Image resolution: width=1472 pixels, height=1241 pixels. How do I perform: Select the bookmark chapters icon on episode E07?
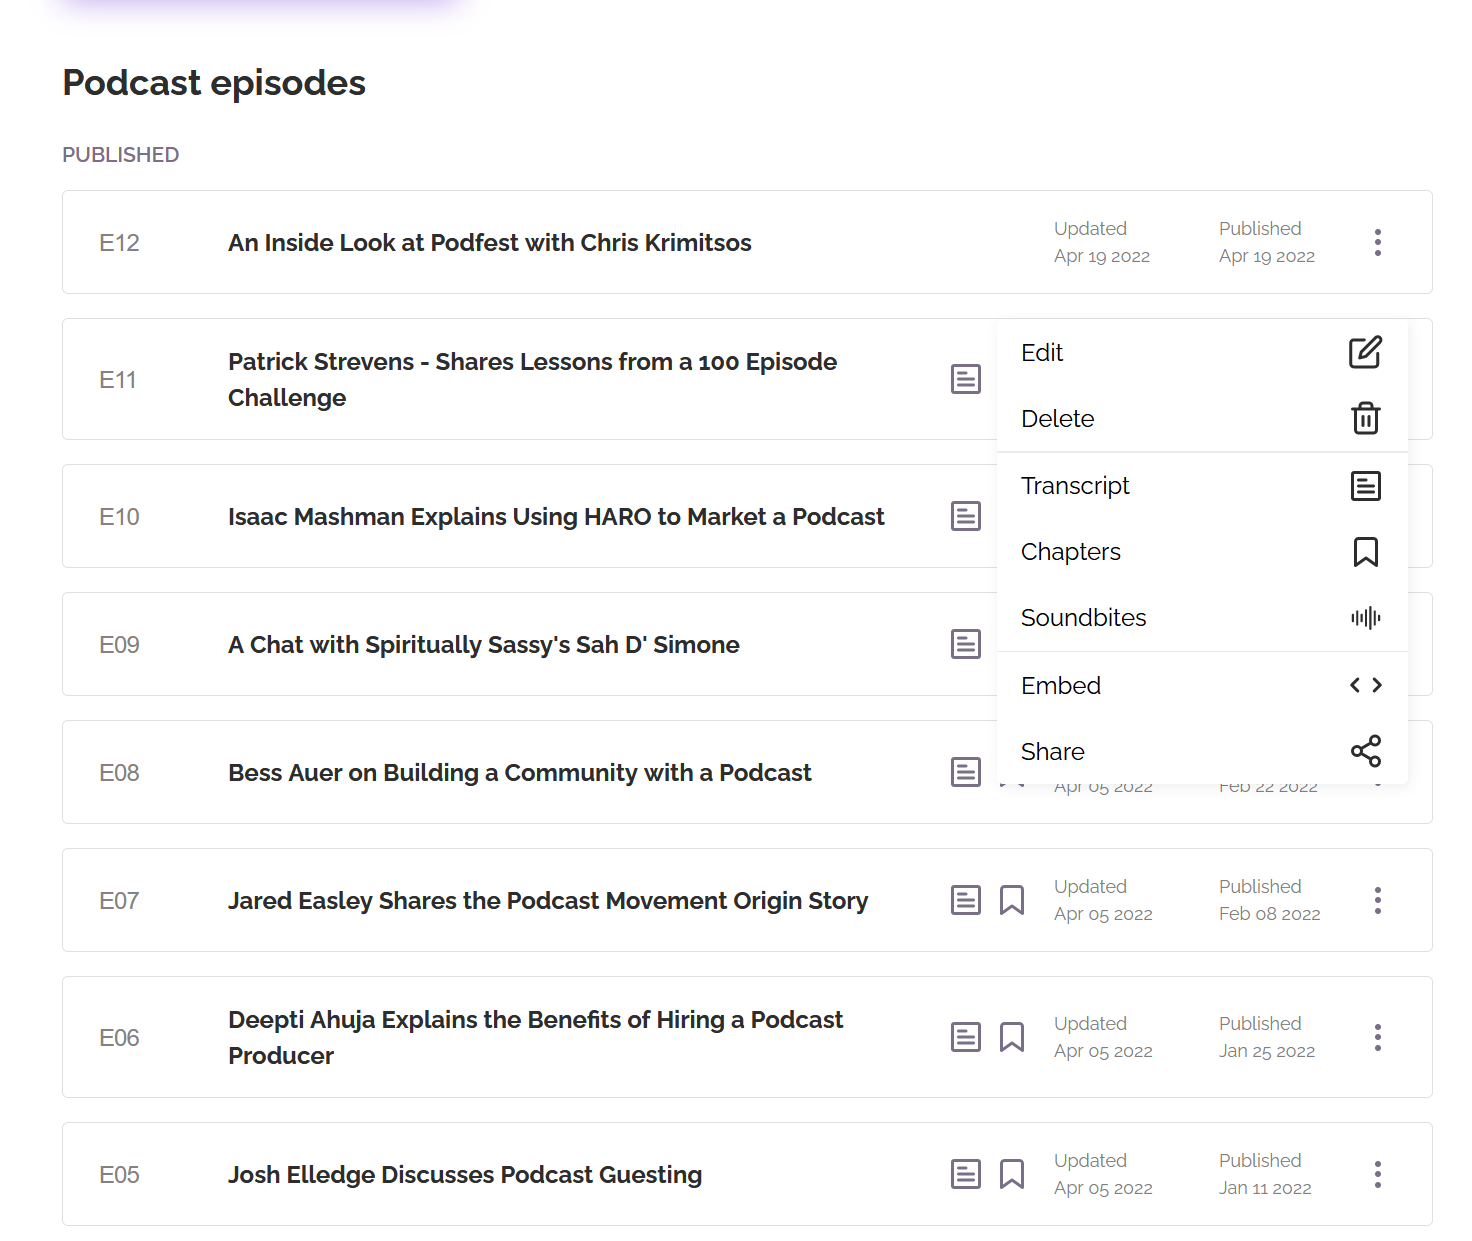1011,900
